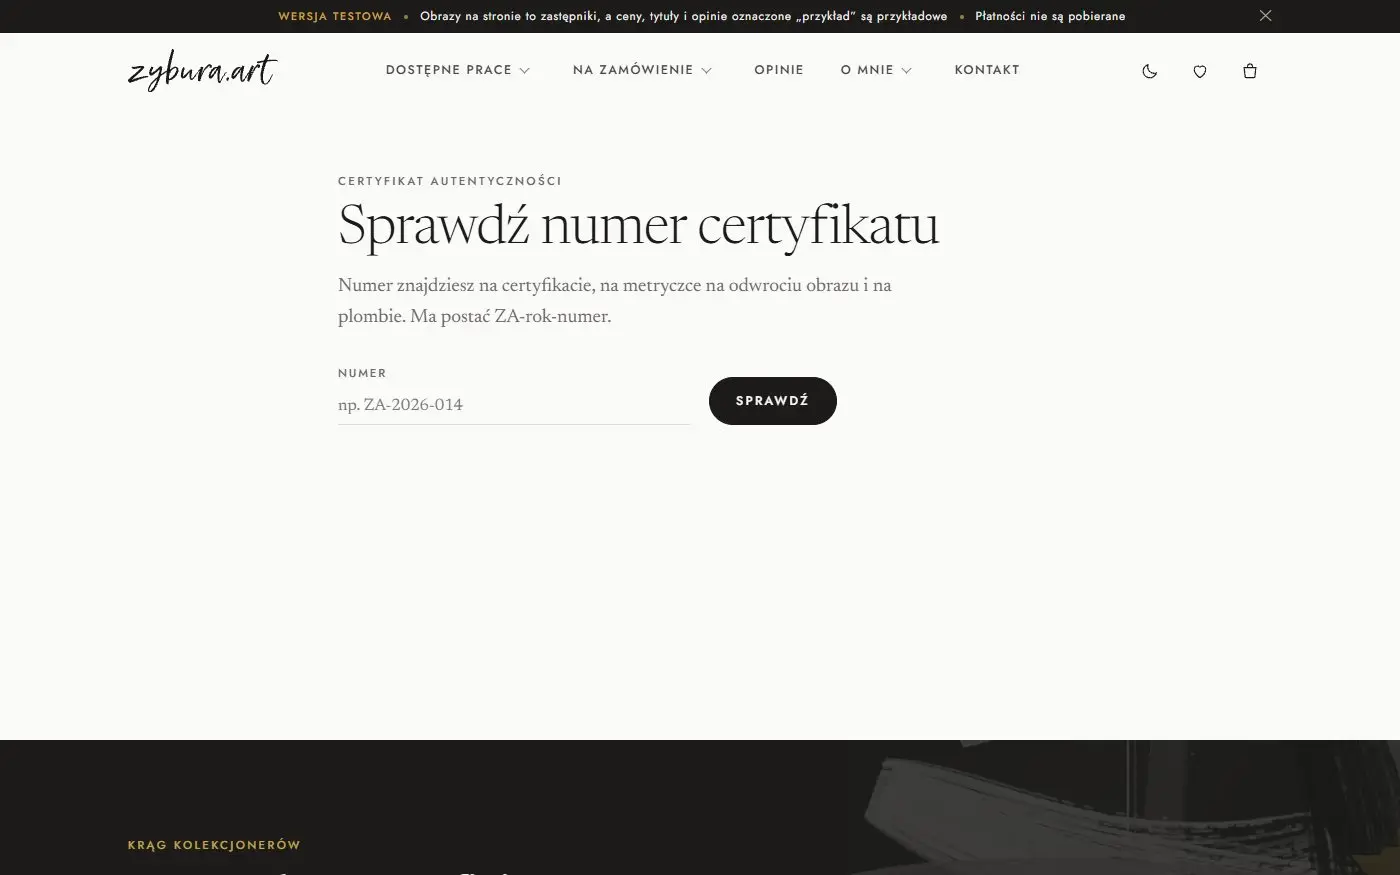
Task: Click the Sprawdź button
Action: [773, 401]
